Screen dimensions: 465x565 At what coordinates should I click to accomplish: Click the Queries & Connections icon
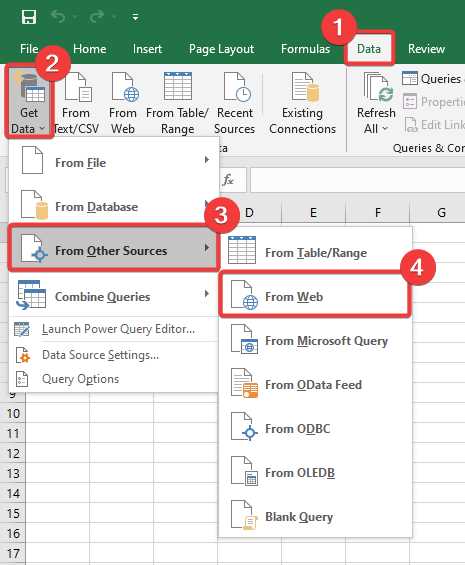[x=410, y=78]
